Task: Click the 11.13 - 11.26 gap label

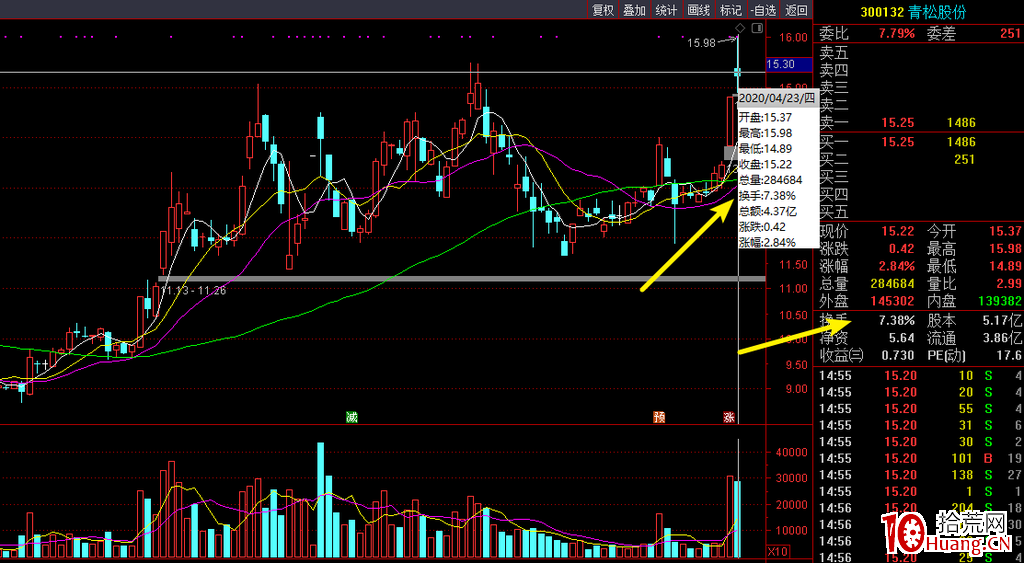Action: pyautogui.click(x=194, y=291)
